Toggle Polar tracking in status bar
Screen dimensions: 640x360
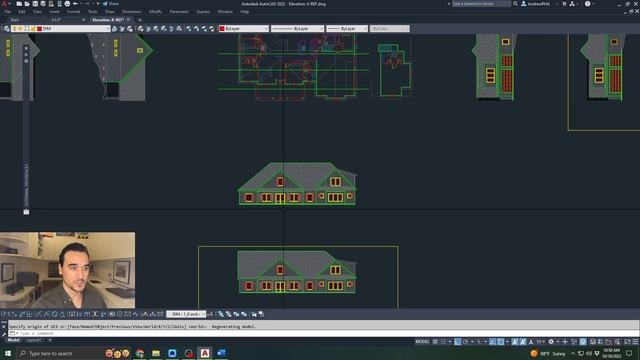click(x=465, y=342)
